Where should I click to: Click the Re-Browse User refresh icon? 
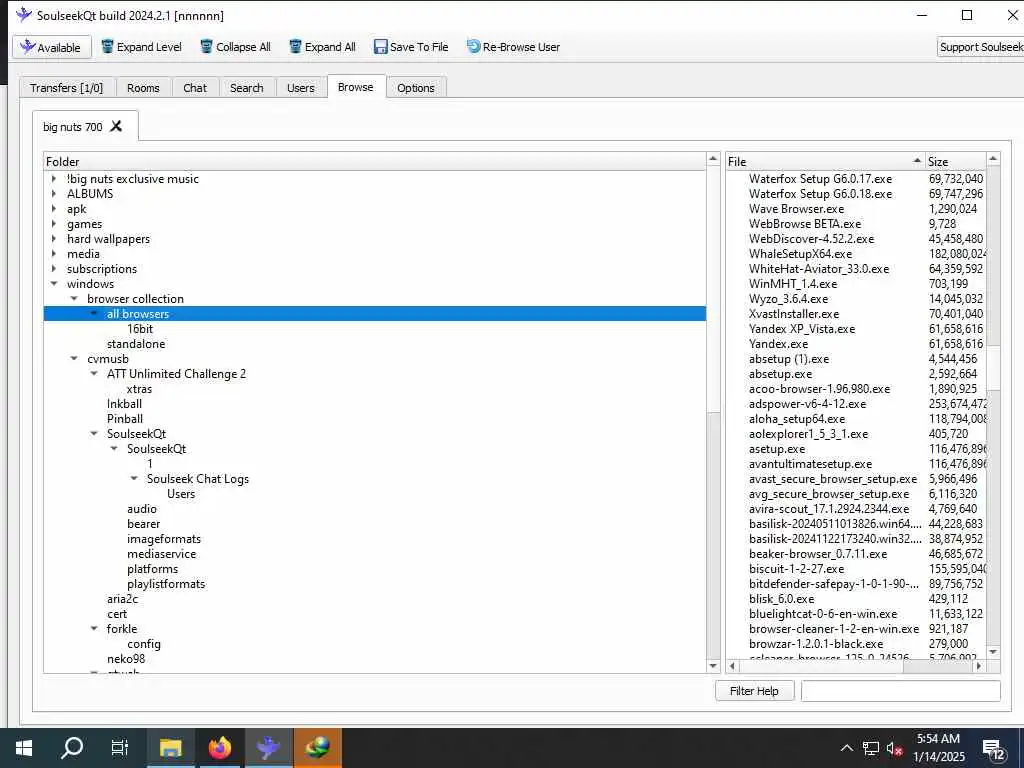pyautogui.click(x=473, y=47)
